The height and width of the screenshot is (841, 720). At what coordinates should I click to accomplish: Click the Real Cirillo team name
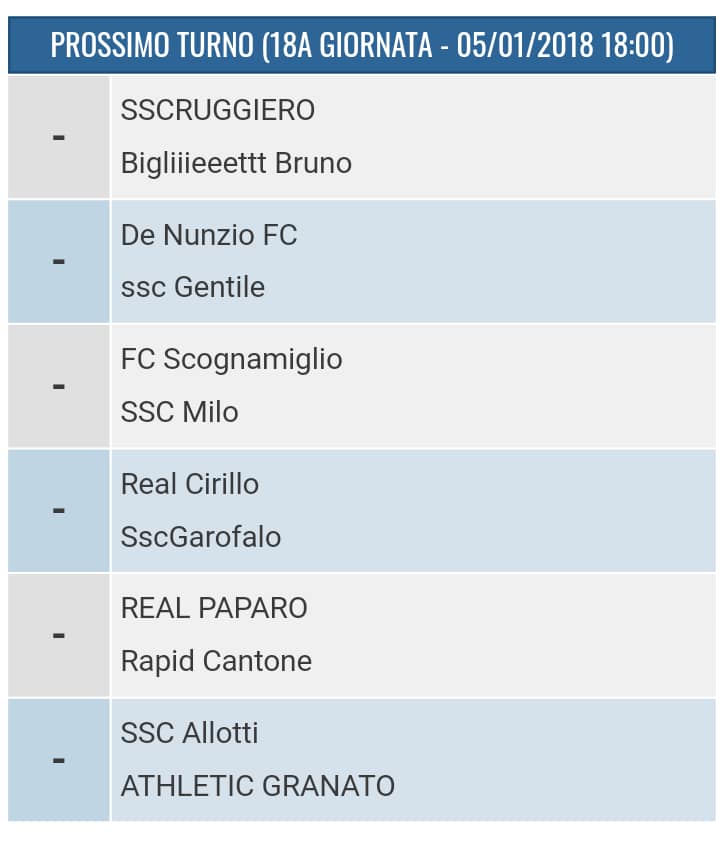point(190,484)
